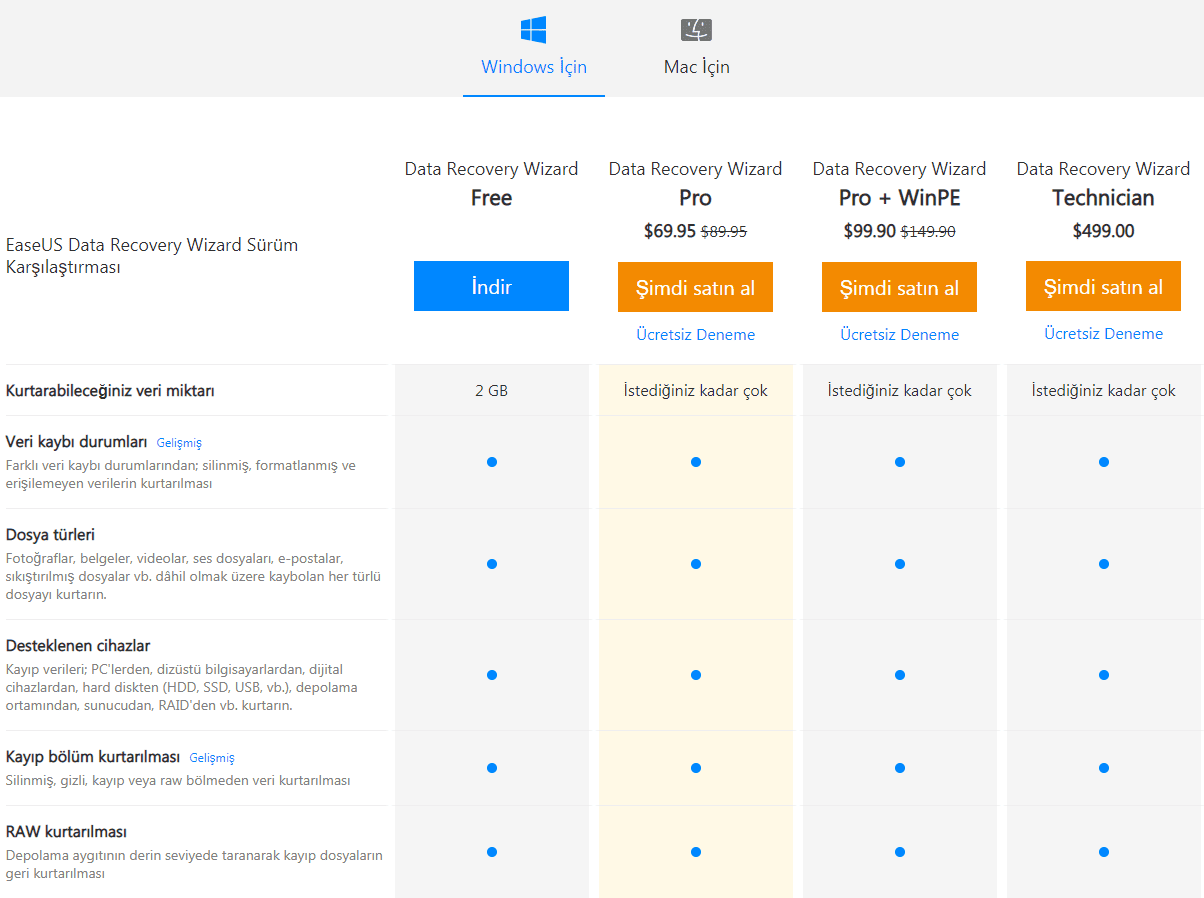Click the Windows logo icon
1204x898 pixels.
[533, 30]
